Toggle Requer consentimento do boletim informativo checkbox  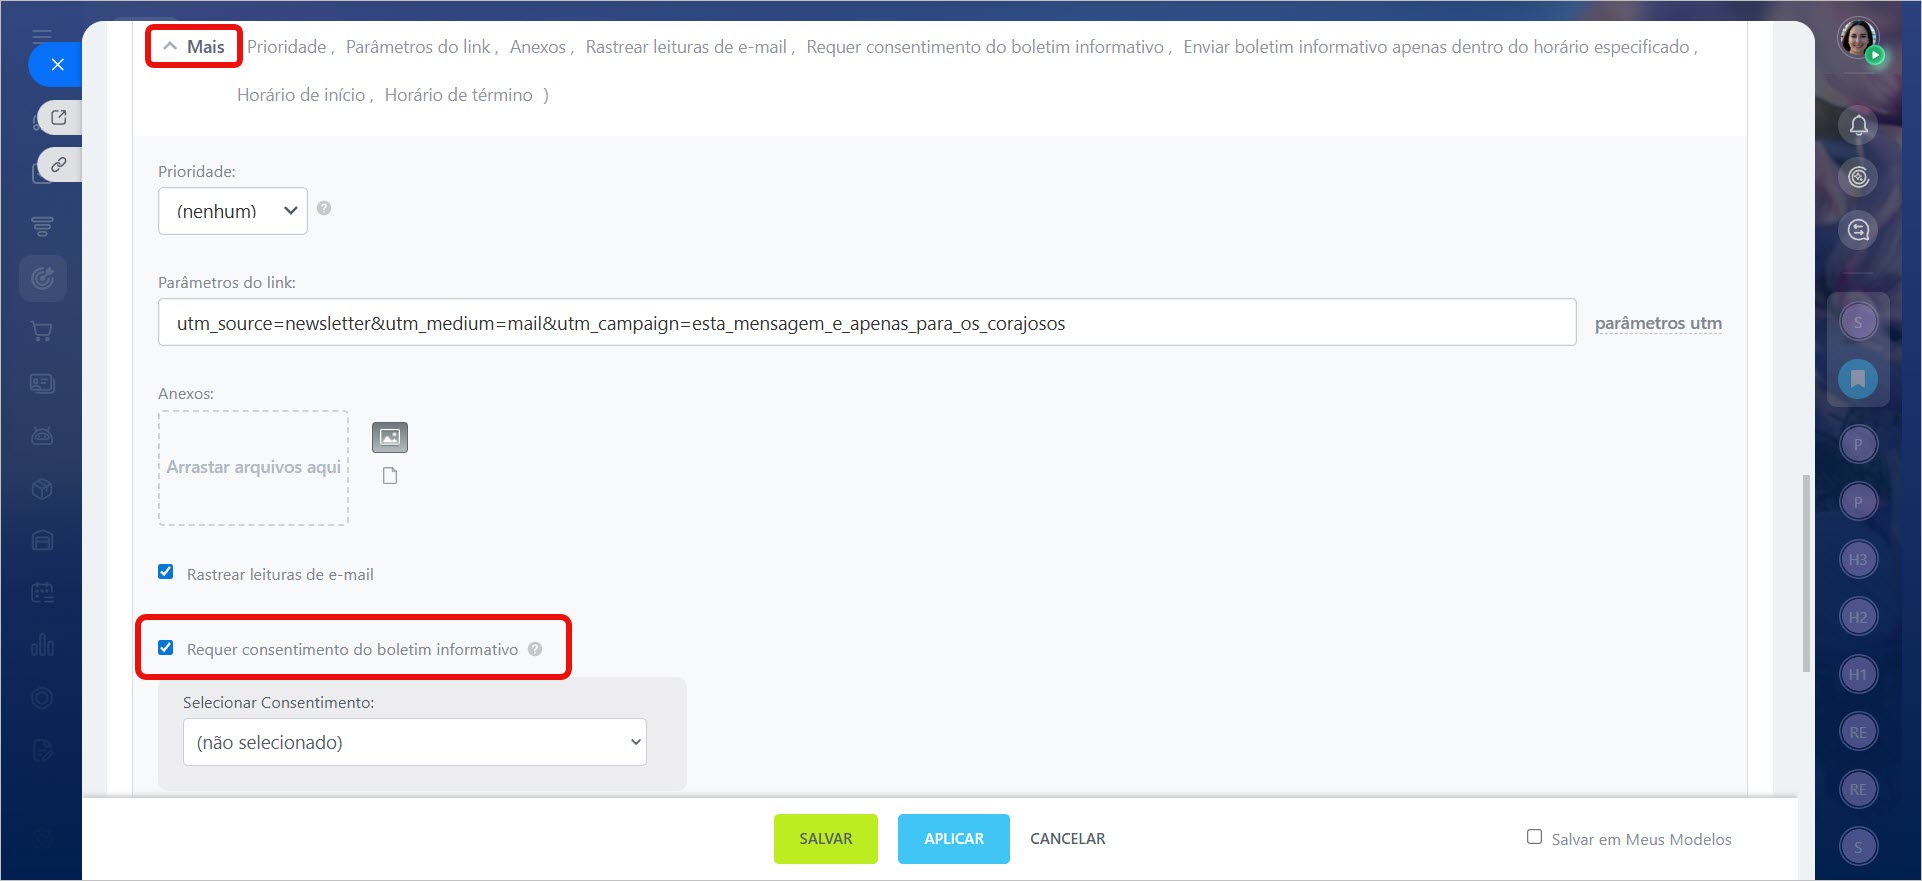coord(166,648)
